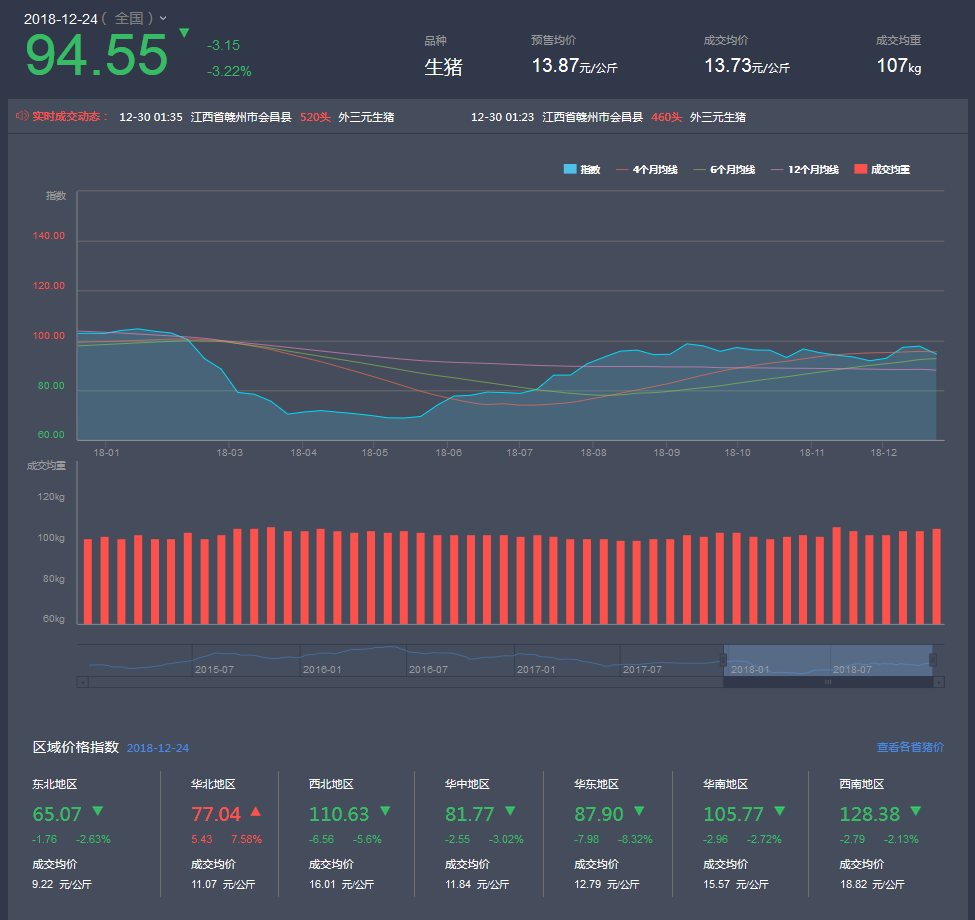Image resolution: width=975 pixels, height=920 pixels.
Task: Click the green down arrow for 华东地区
Action: pos(638,811)
